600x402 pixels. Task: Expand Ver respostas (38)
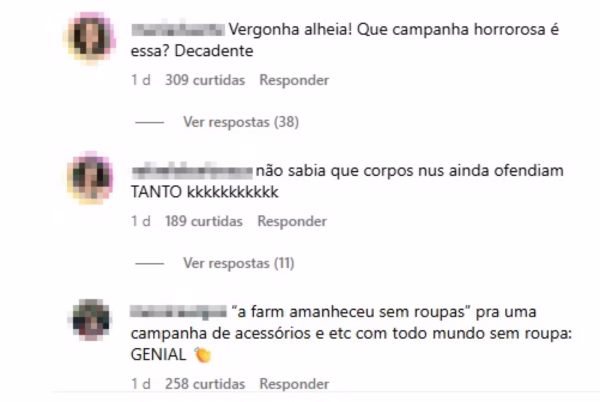[241, 122]
